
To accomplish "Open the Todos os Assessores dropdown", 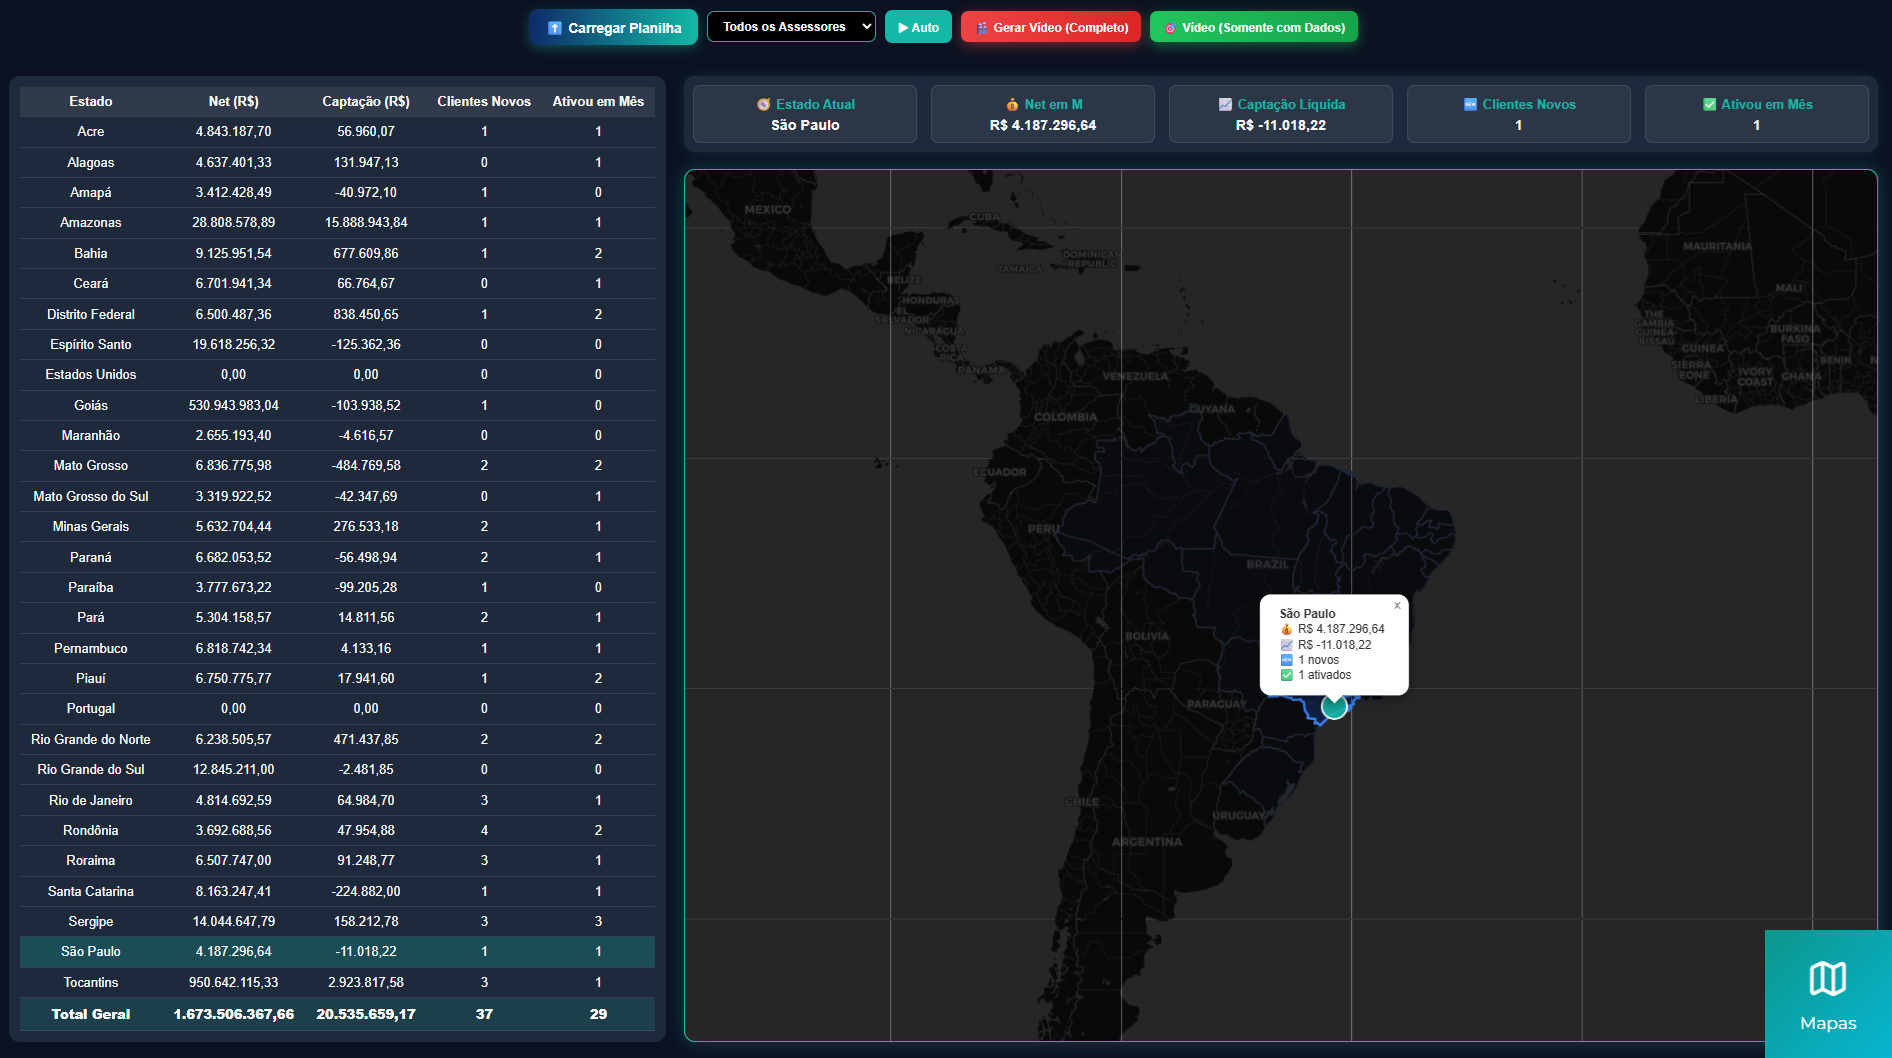I will coord(791,27).
